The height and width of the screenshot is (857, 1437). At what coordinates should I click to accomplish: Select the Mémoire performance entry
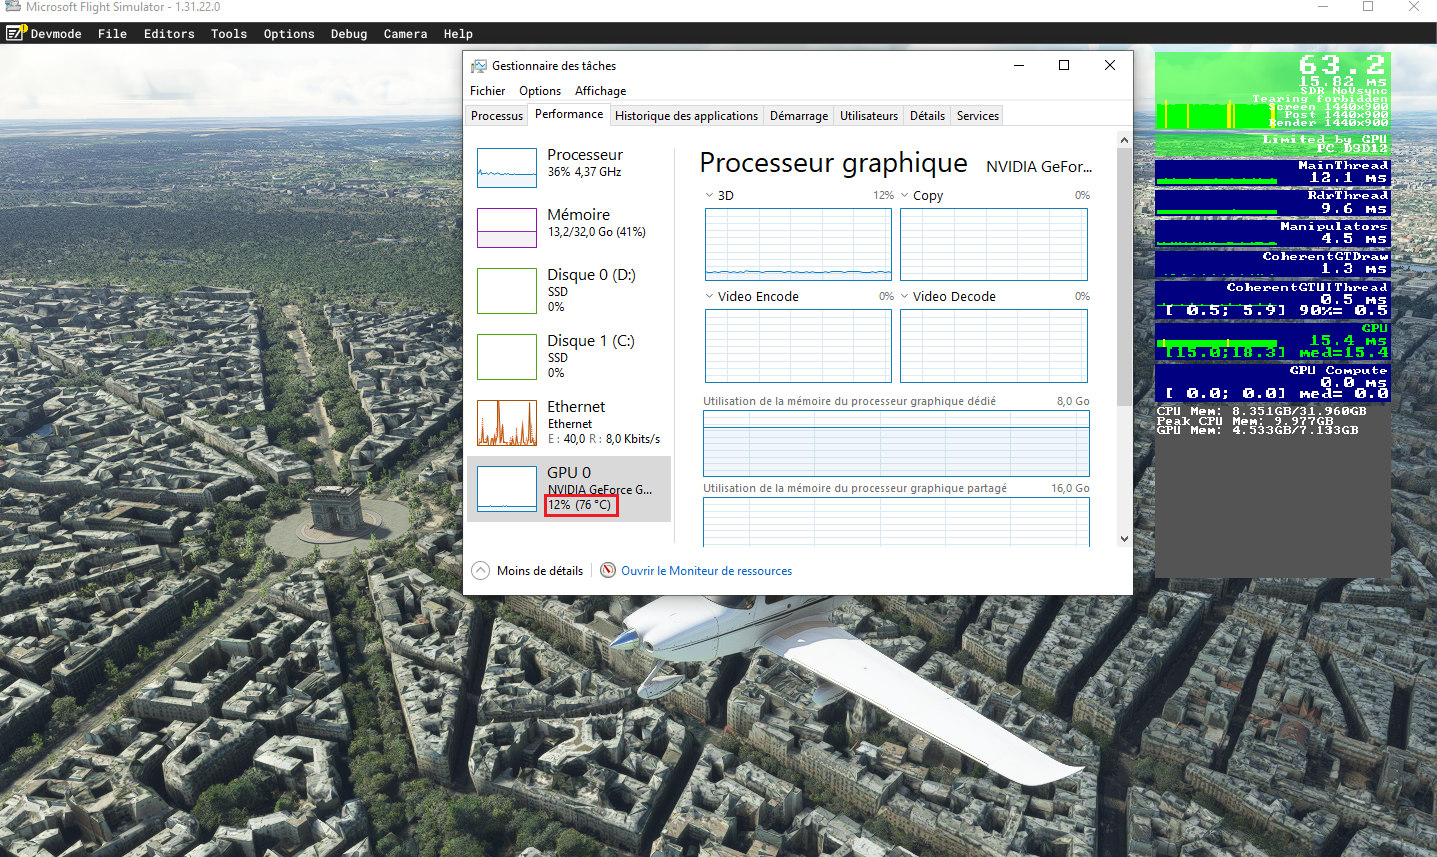click(x=569, y=227)
